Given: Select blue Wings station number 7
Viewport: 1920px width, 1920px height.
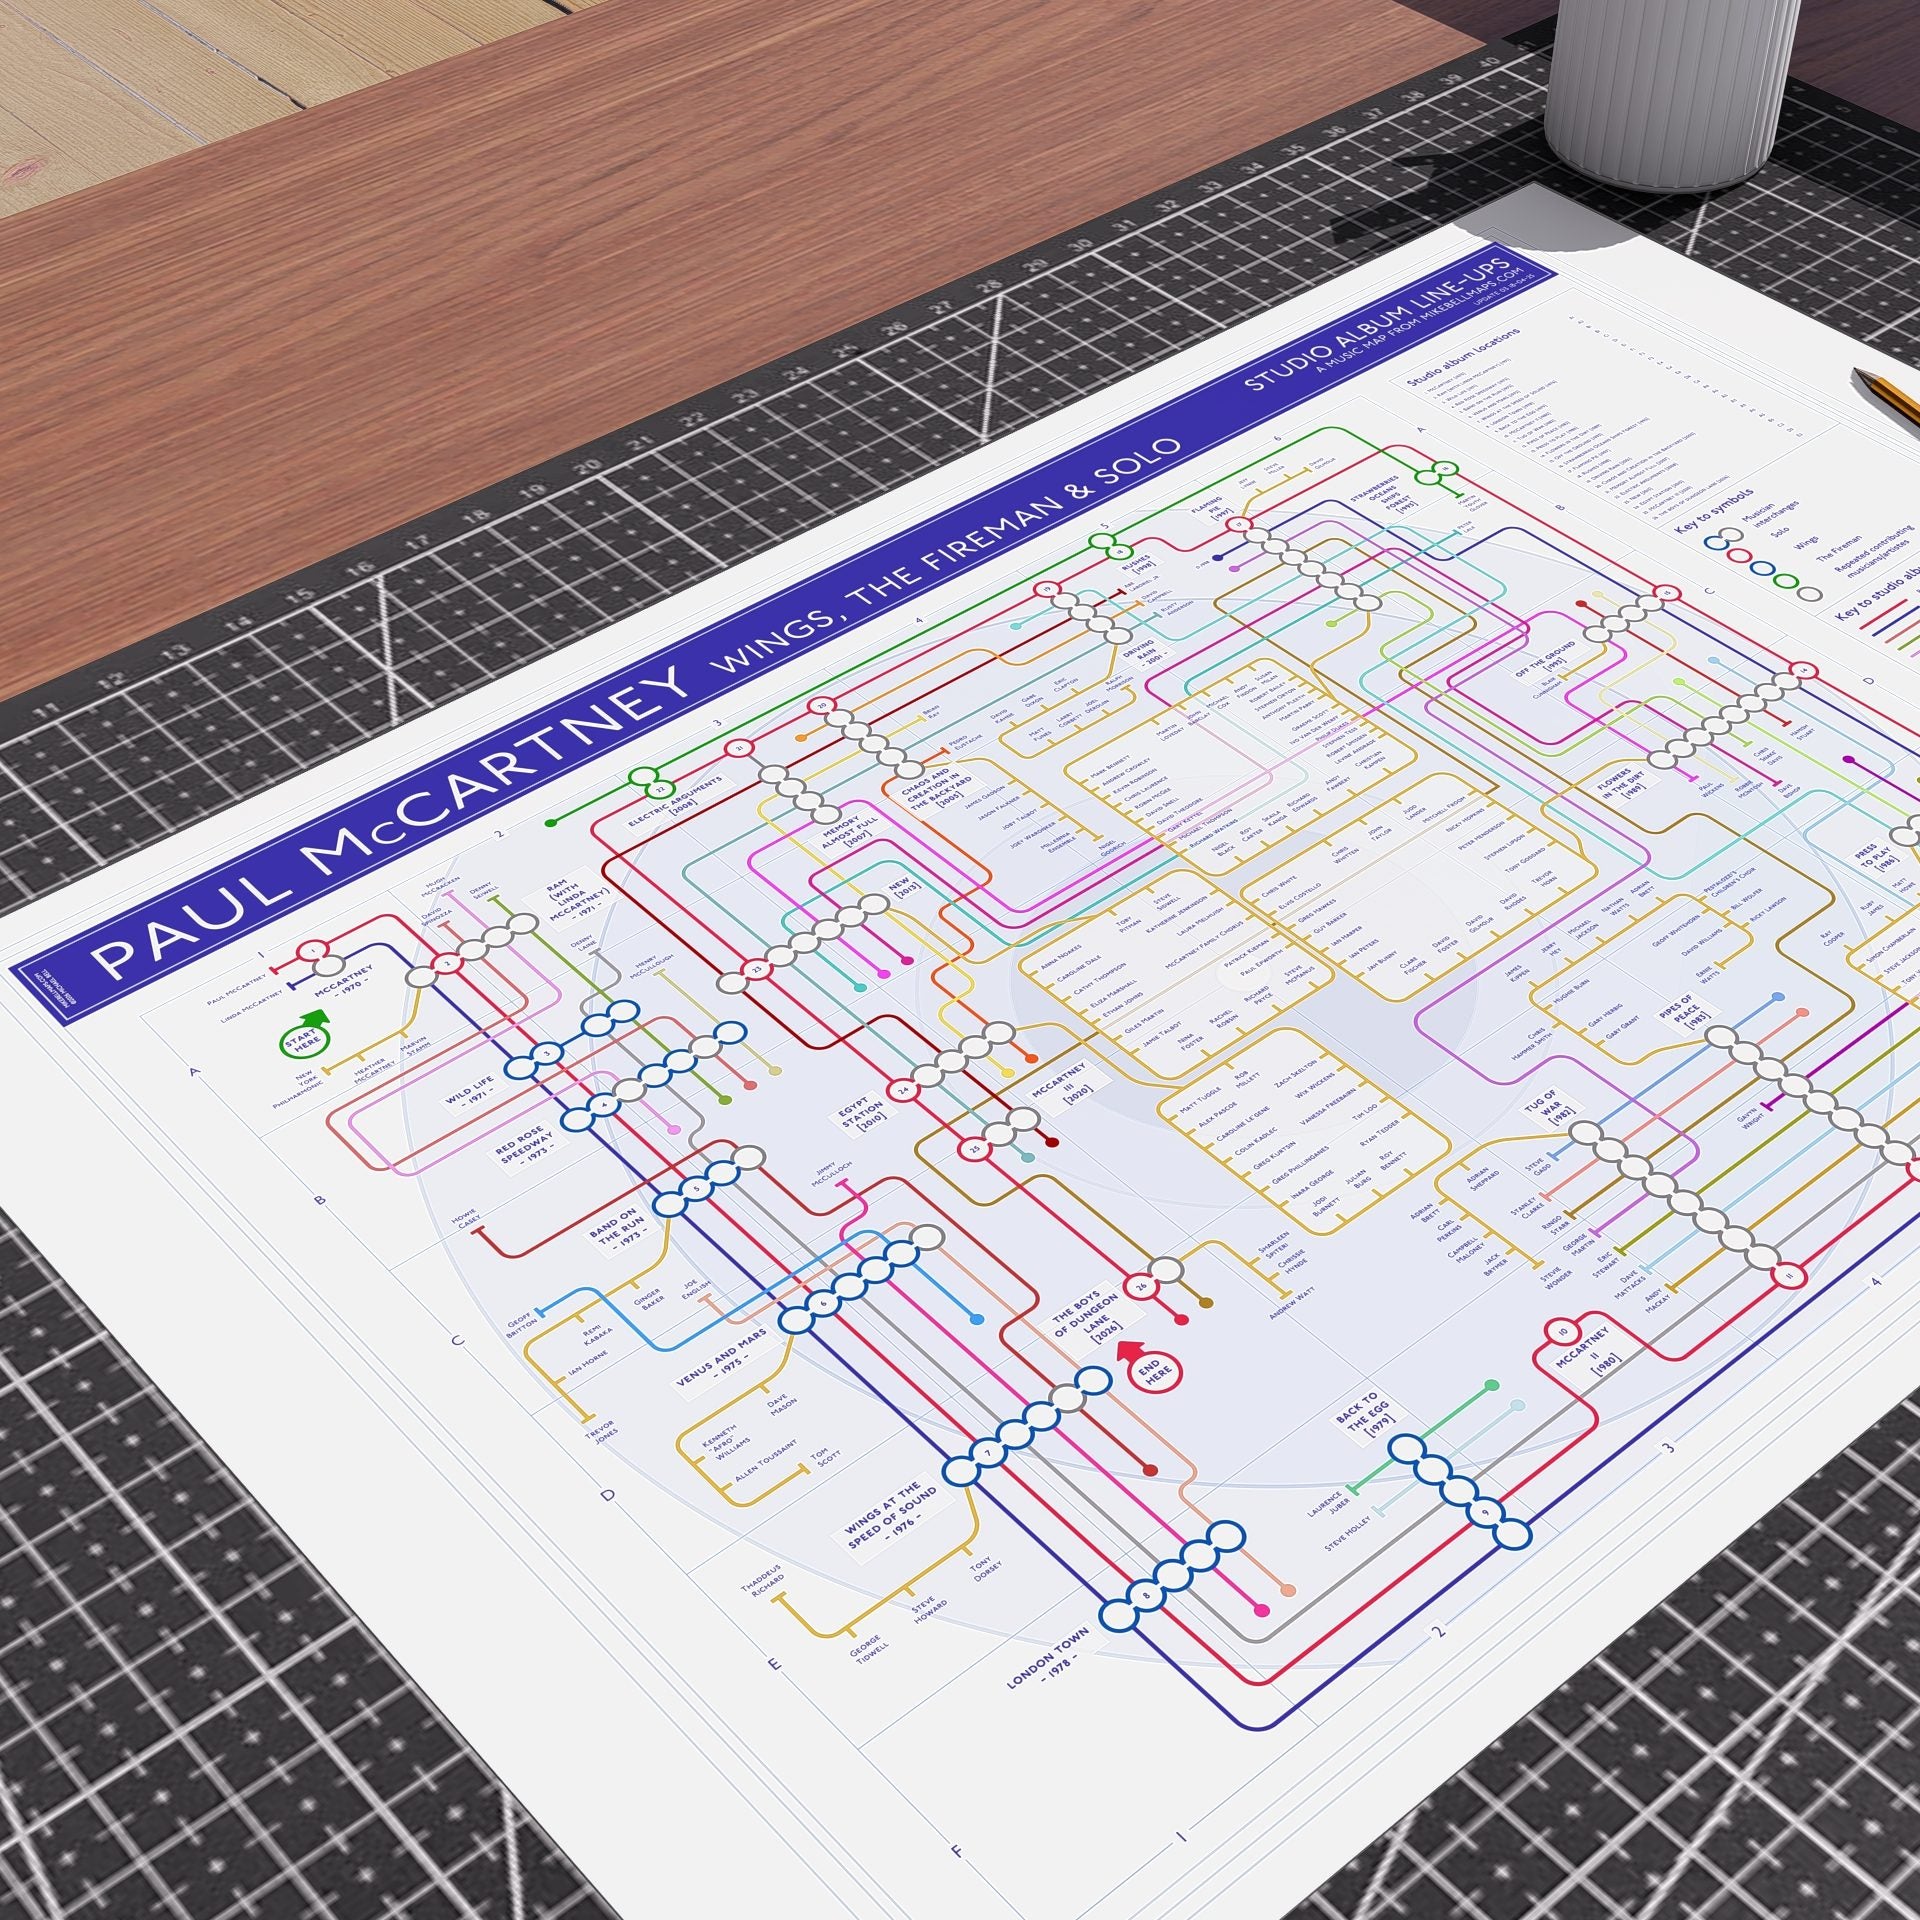Looking at the screenshot, I should click(987, 1452).
